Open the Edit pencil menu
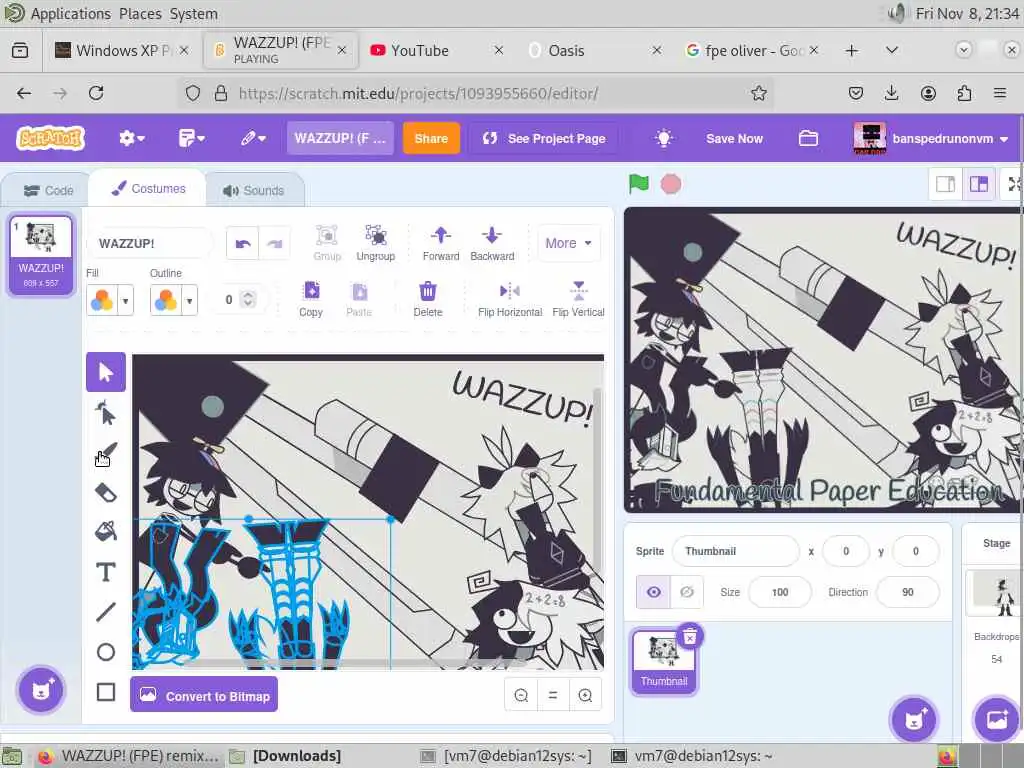Viewport: 1024px width, 768px height. [x=253, y=138]
